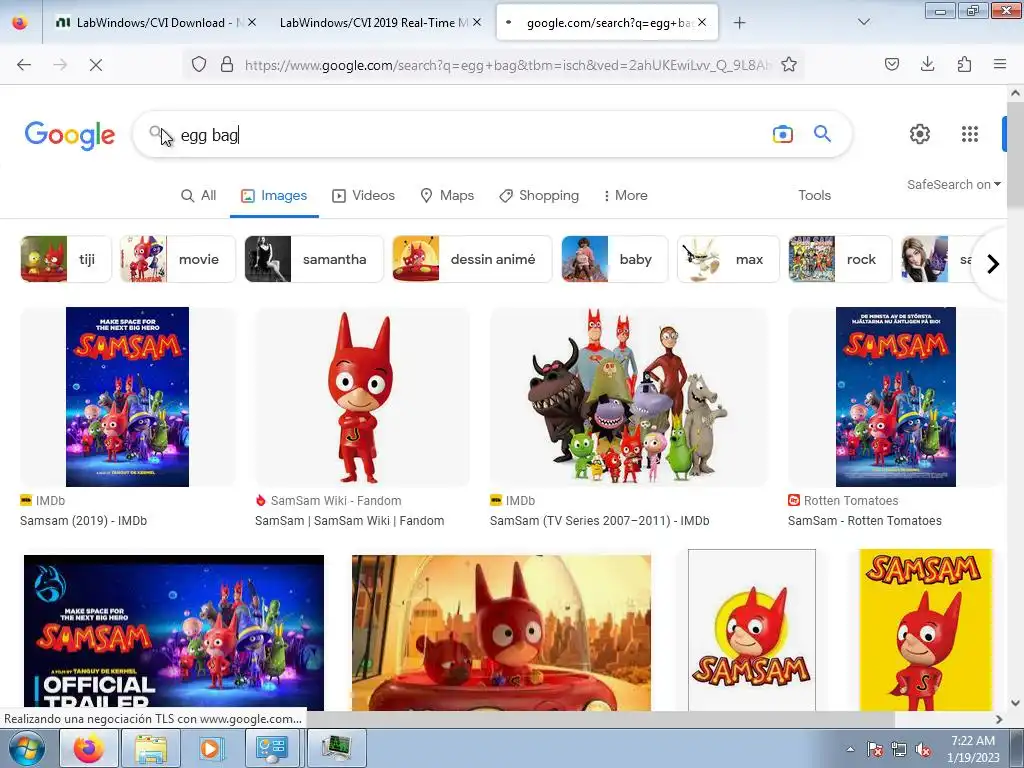Expand the SafeSearch on dropdown
Image resolution: width=1024 pixels, height=768 pixels.
(953, 185)
